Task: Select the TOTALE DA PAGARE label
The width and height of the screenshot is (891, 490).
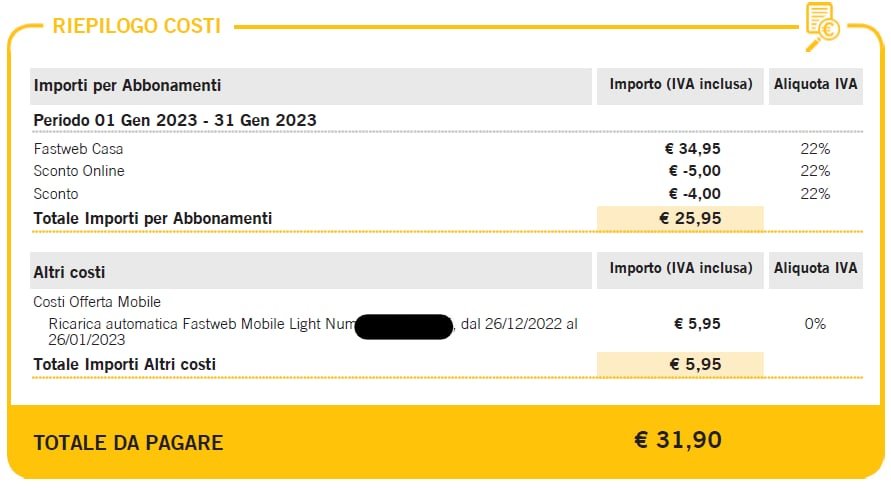Action: [x=128, y=443]
